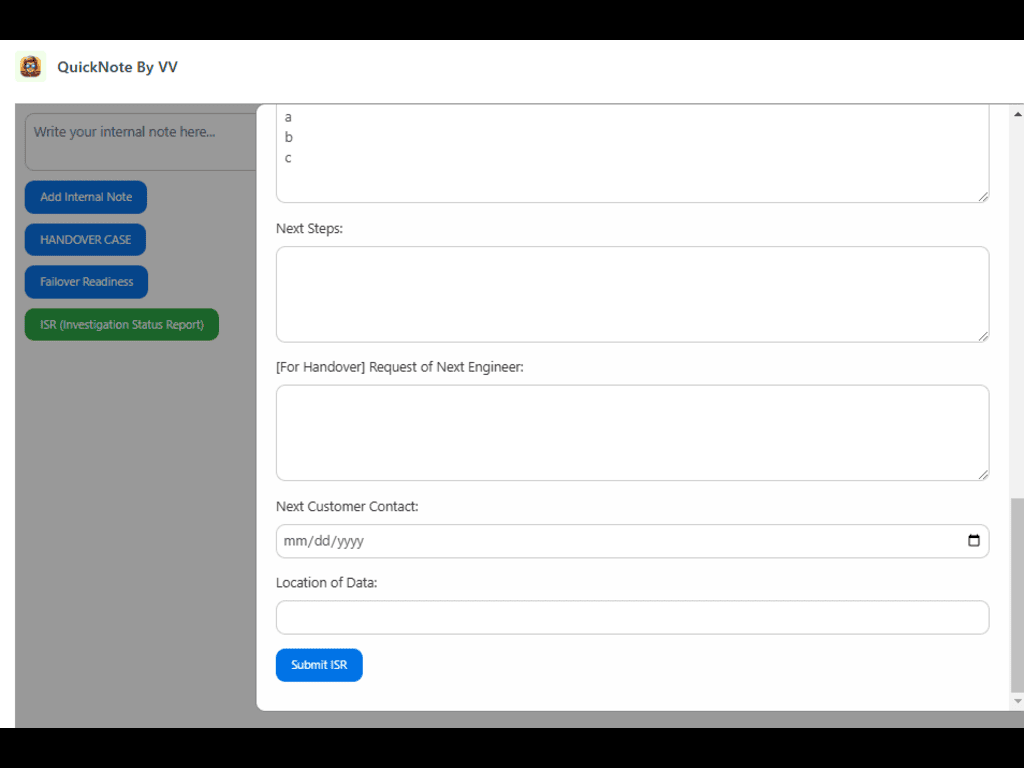The image size is (1024, 768).
Task: Click the QuickNote By VV title text
Action: 117,67
